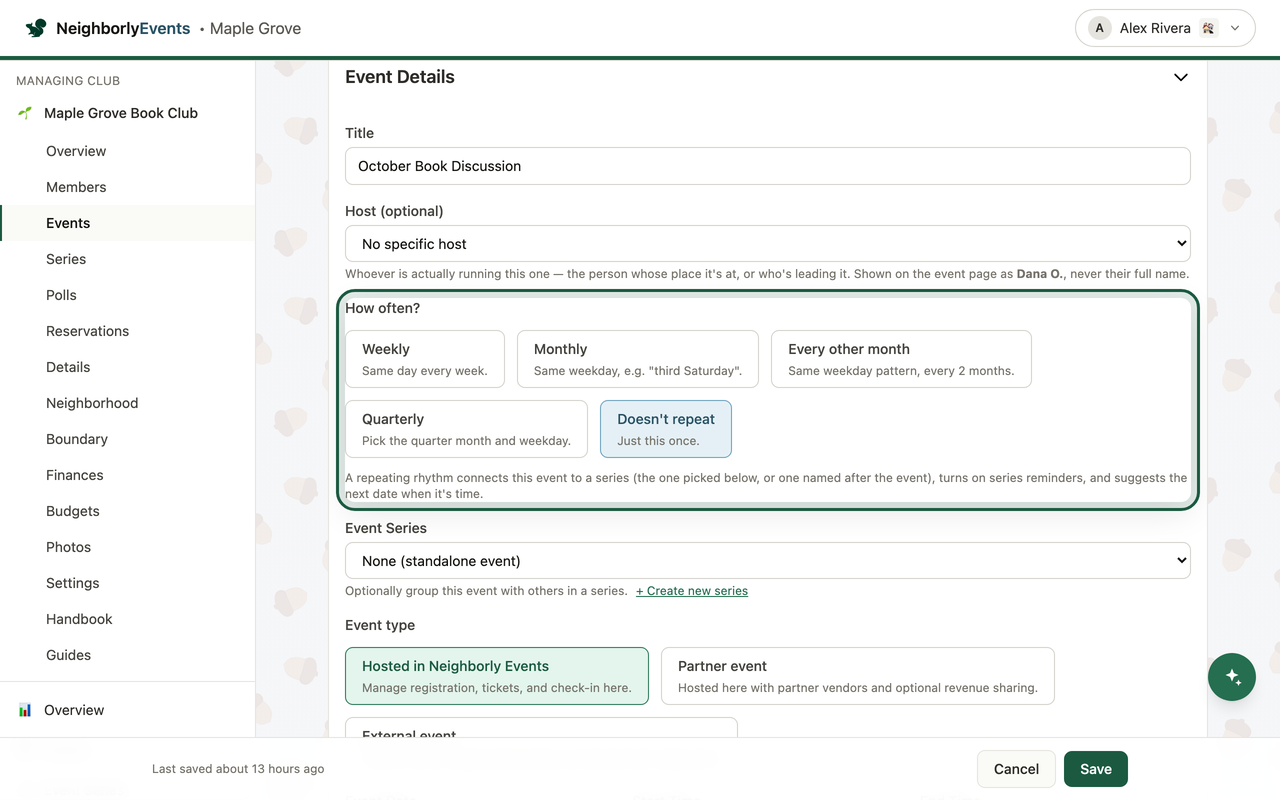Click the "MANAGING CLUB" sidebar heading
This screenshot has height=800, width=1280.
tap(68, 81)
